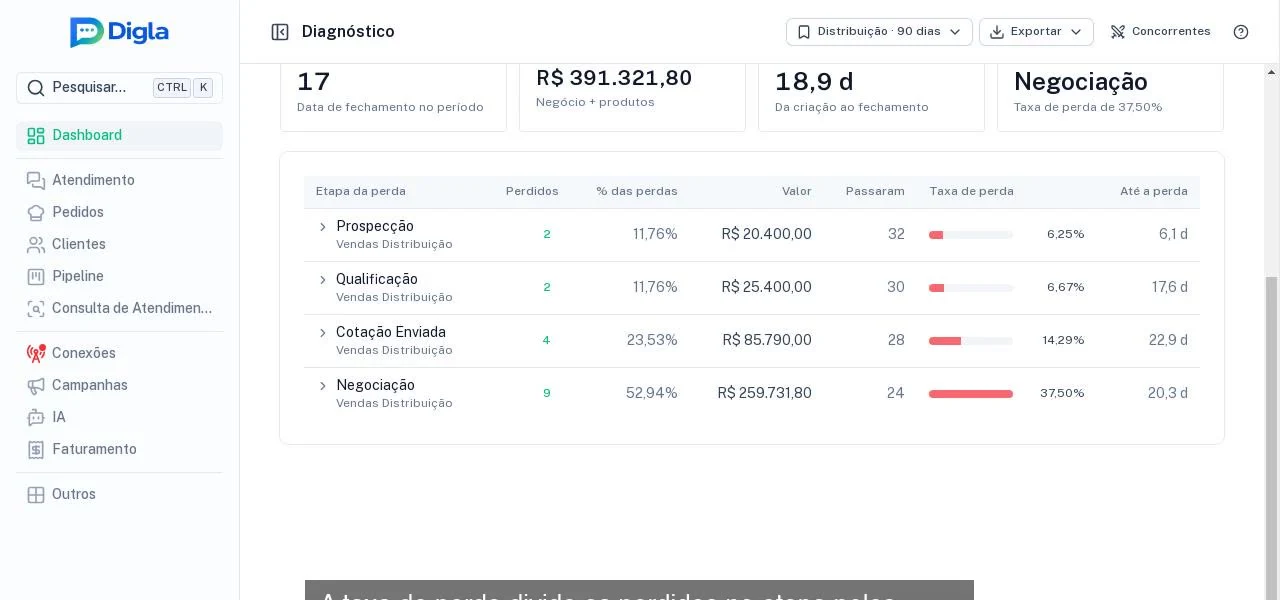Click the Perdidos column header
Viewport: 1280px width, 600px height.
tap(532, 192)
